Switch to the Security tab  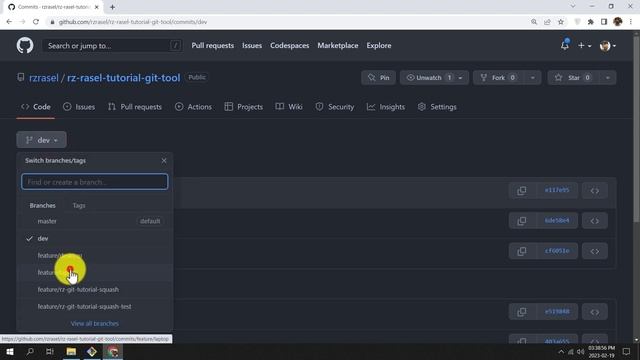pos(335,107)
